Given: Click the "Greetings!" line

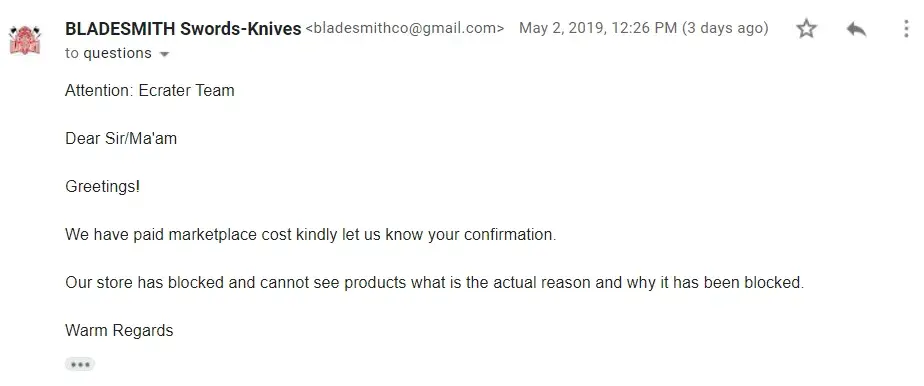Looking at the screenshot, I should (x=103, y=187).
